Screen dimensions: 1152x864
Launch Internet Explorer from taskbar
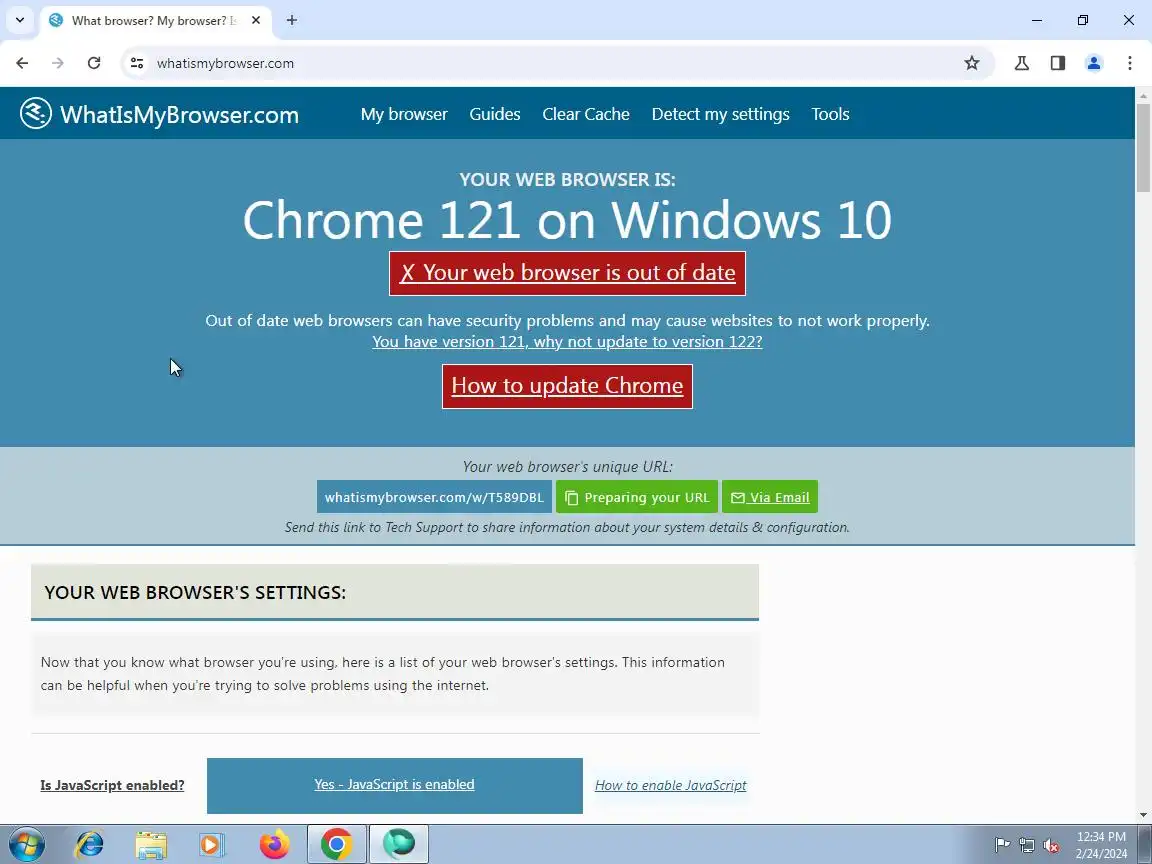[x=90, y=845]
